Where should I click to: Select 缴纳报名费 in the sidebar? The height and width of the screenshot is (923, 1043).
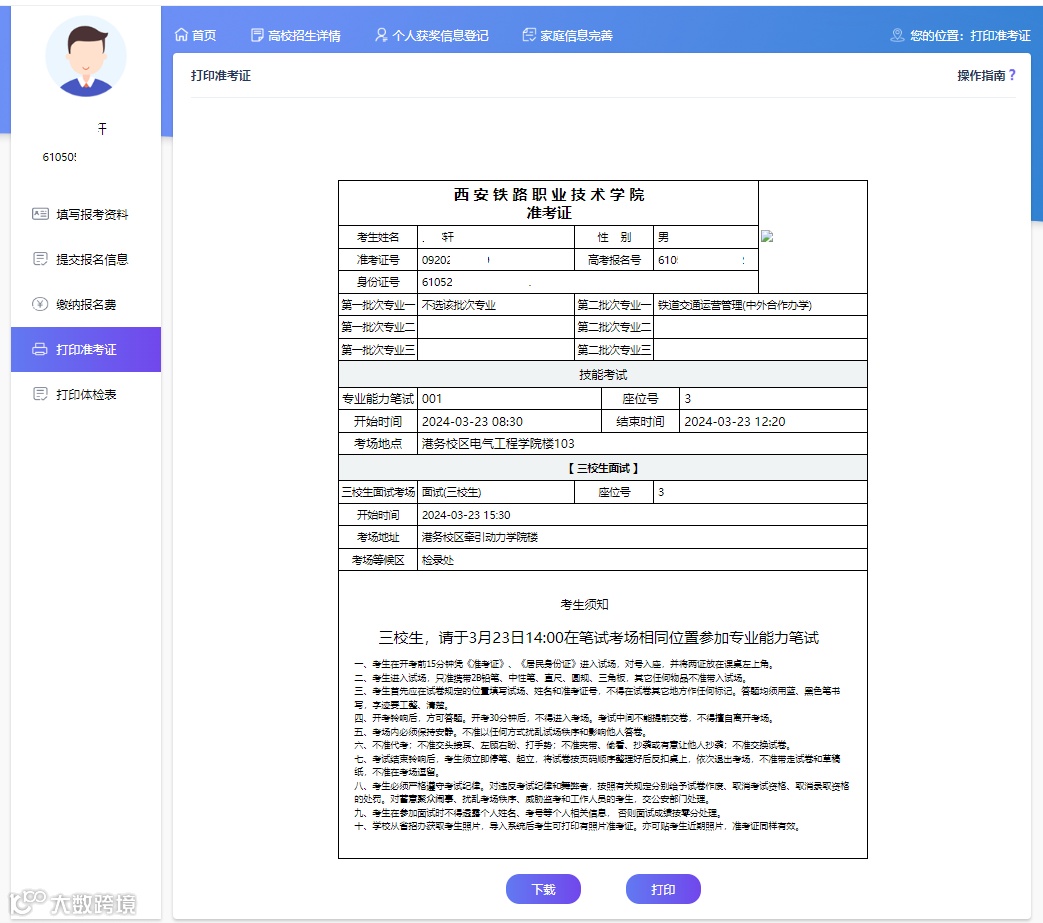[x=86, y=305]
